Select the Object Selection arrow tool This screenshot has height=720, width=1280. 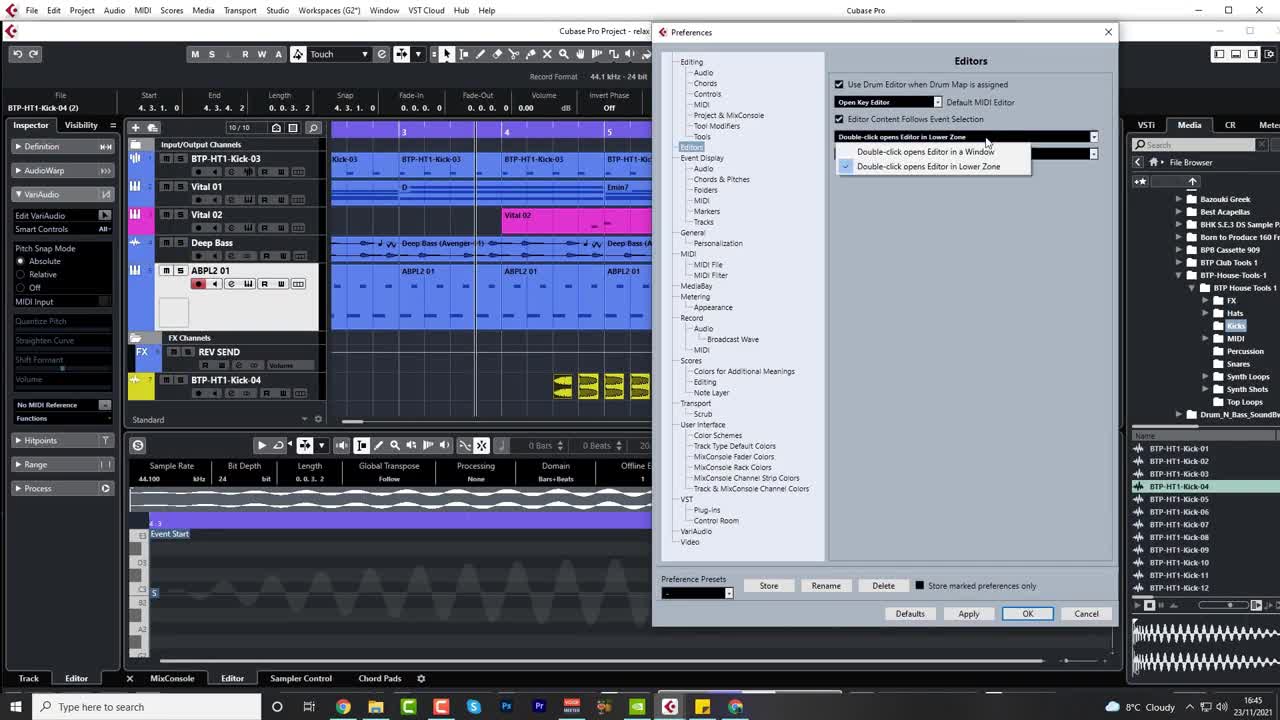coord(447,54)
